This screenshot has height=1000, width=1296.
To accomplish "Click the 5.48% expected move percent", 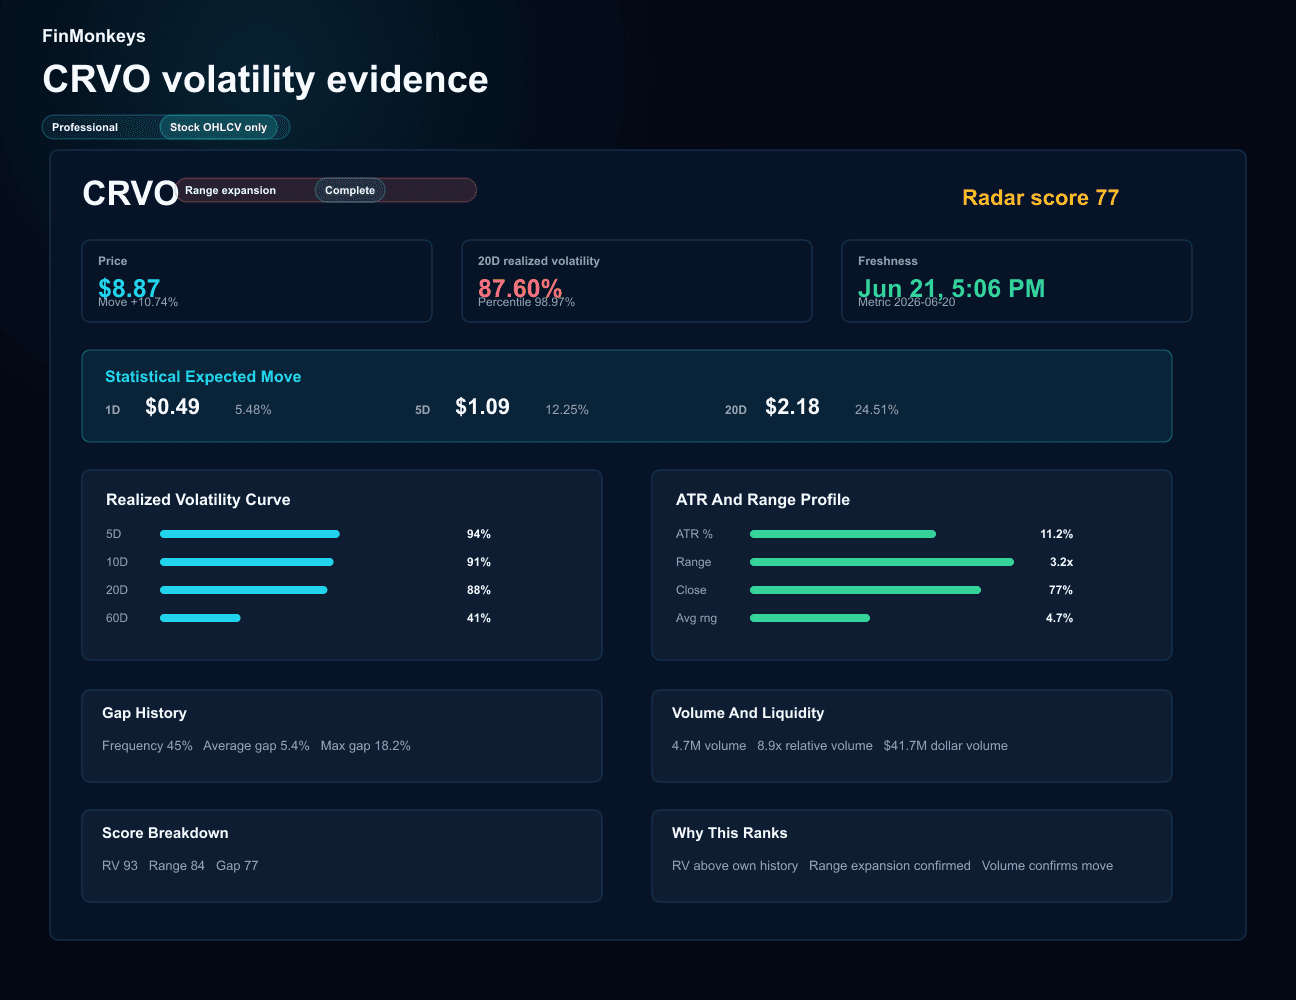I will click(x=253, y=410).
